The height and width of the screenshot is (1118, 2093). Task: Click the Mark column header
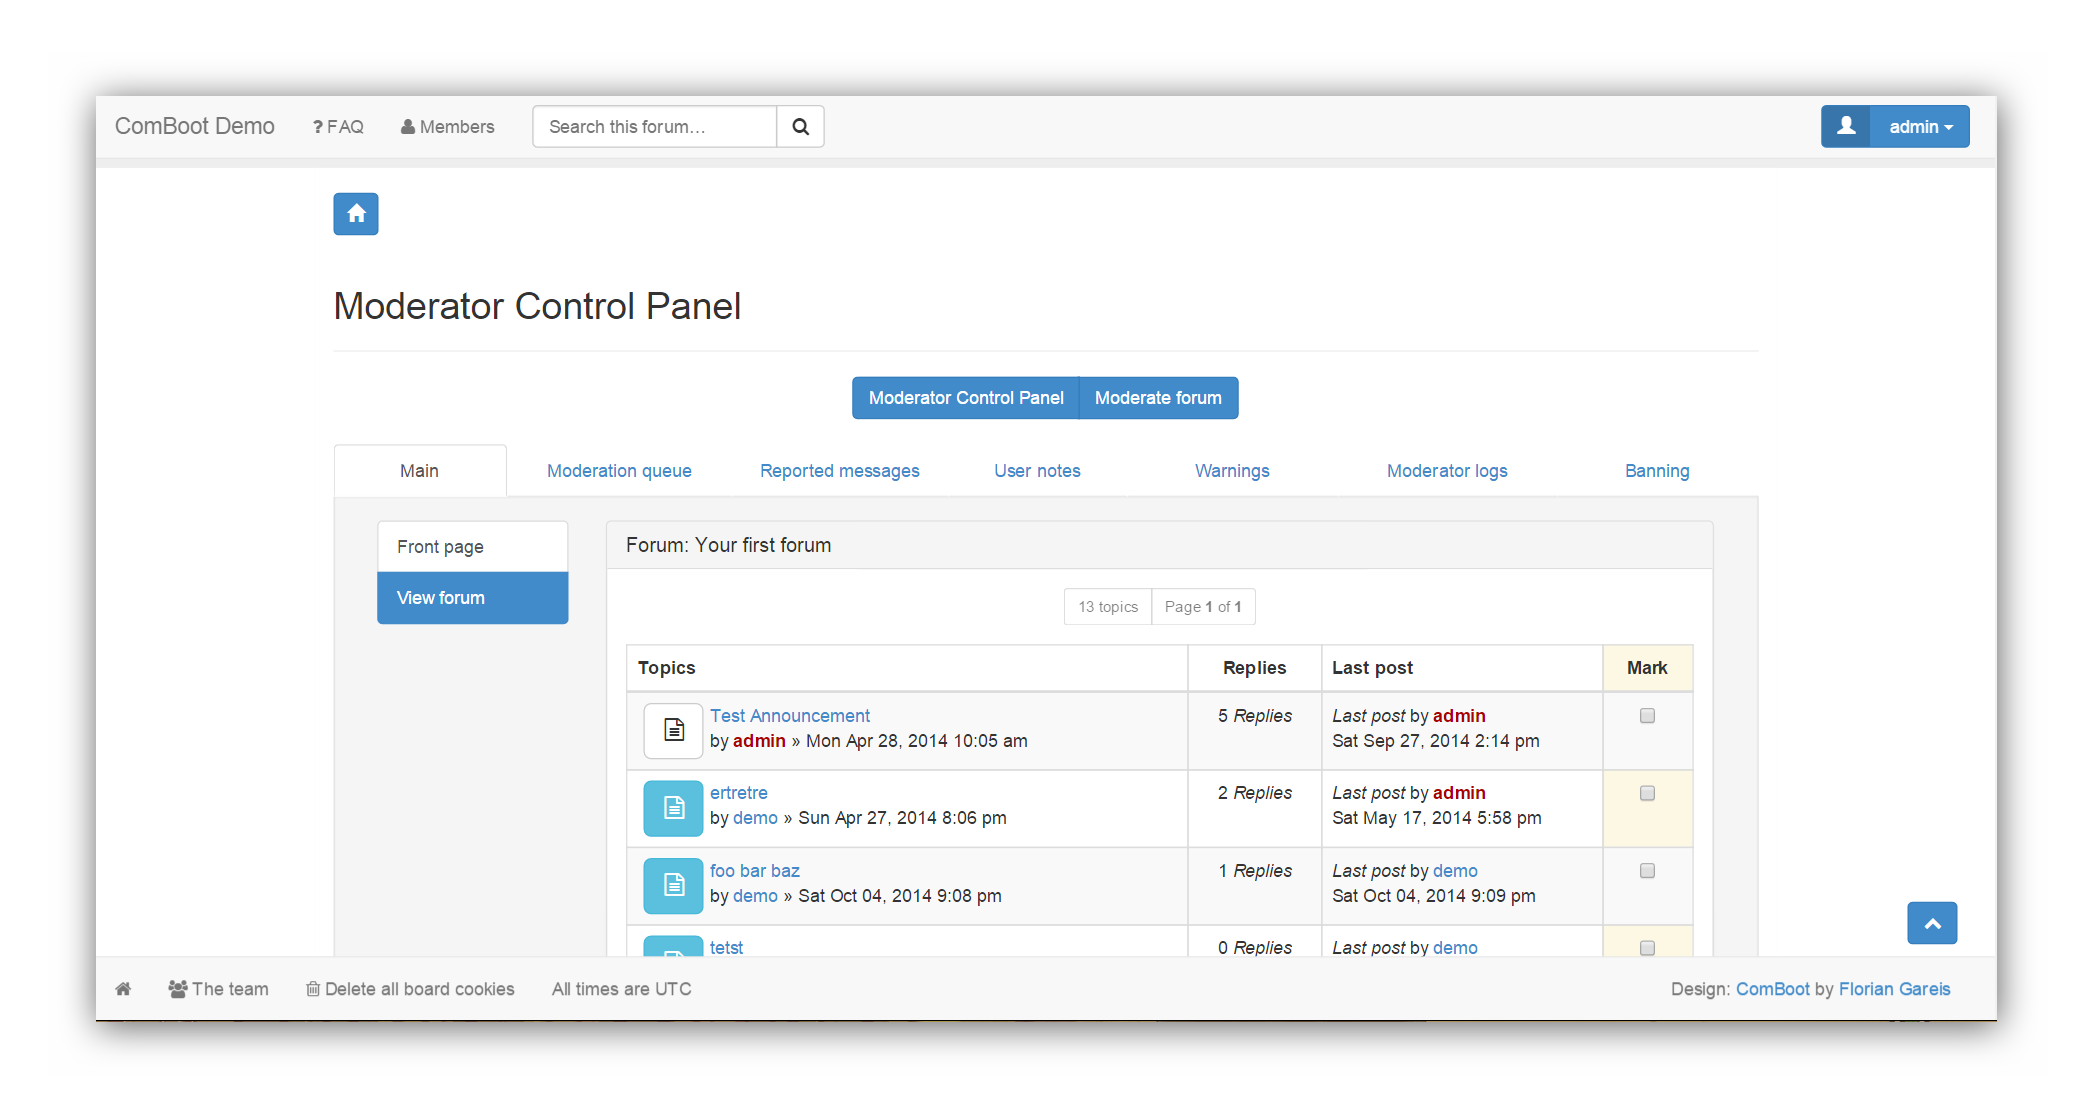(x=1647, y=668)
